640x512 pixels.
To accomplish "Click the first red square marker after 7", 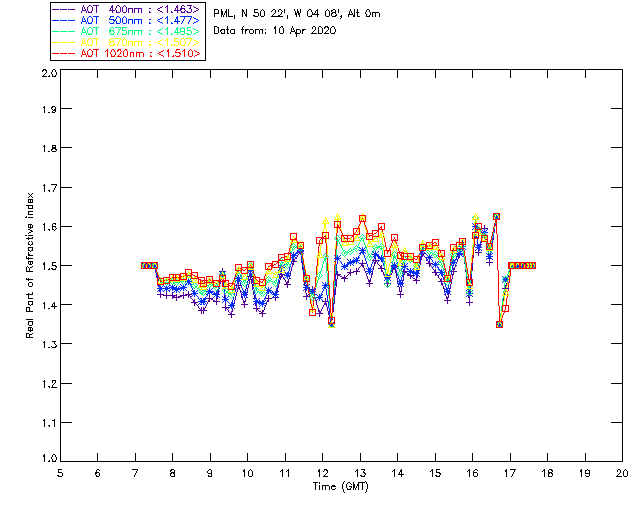I will [x=144, y=265].
